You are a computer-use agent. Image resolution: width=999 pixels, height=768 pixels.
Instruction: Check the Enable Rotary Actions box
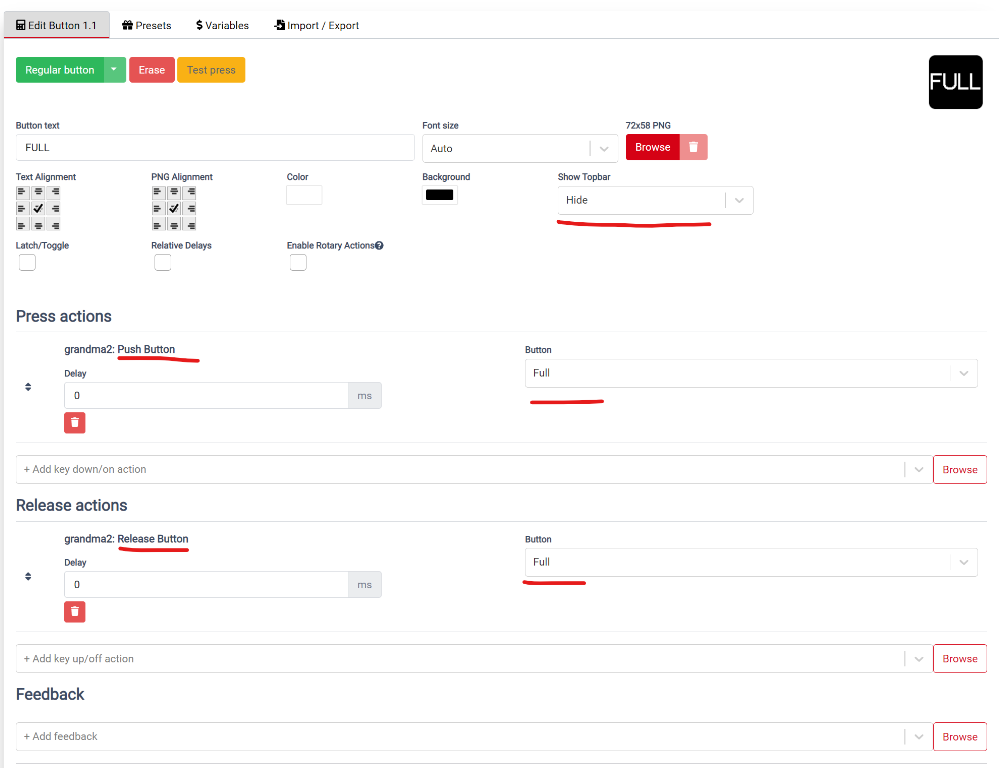pos(298,263)
